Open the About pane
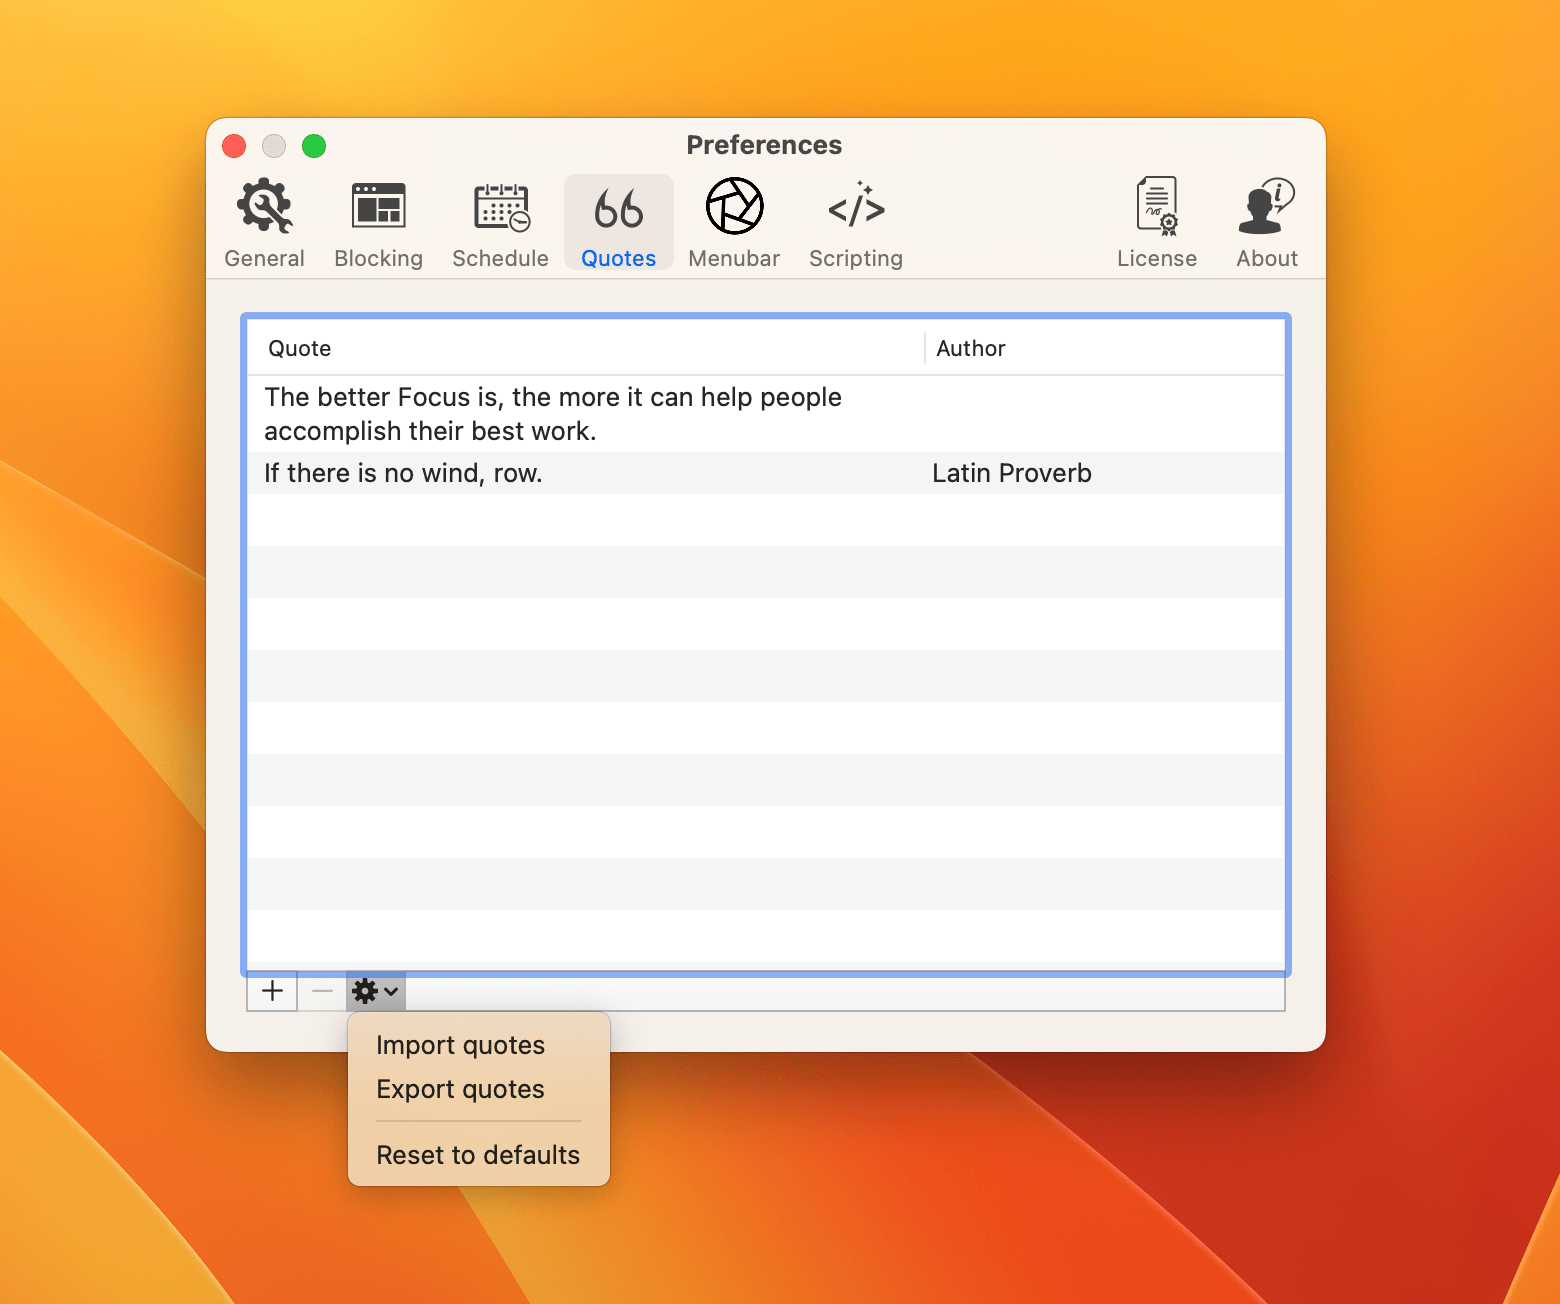This screenshot has width=1560, height=1304. (x=1267, y=223)
